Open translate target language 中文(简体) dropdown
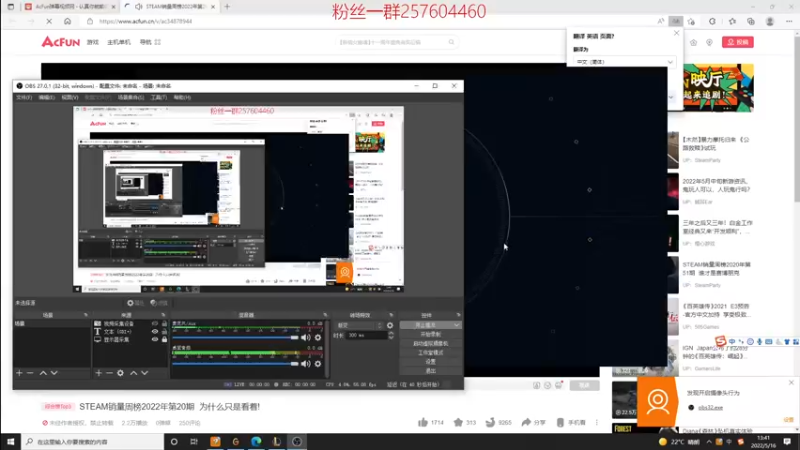 pos(624,62)
